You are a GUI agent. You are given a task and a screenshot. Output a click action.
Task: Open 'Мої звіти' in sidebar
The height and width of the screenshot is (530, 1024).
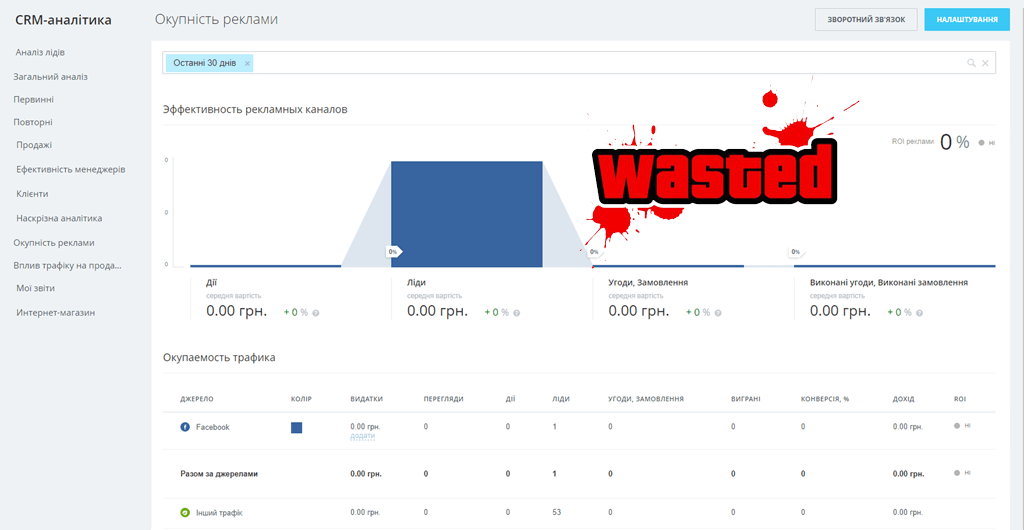[36, 288]
